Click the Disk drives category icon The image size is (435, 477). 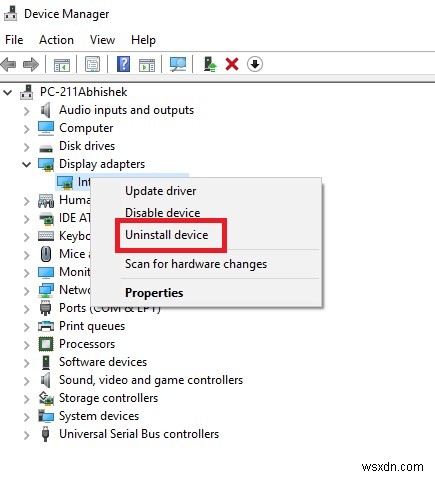(46, 148)
